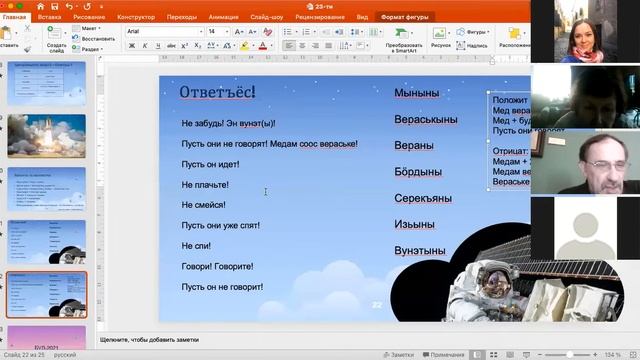Switch to Normal view icon
The image size is (640, 360).
476,355
